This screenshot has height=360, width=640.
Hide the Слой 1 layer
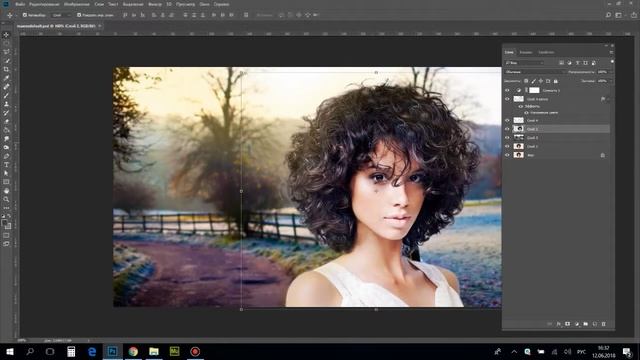coord(507,146)
